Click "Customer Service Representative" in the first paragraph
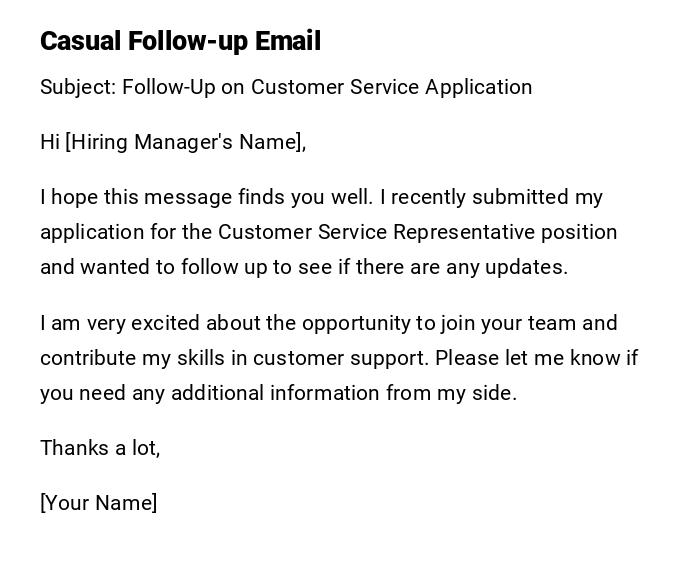700x566 pixels. [377, 232]
